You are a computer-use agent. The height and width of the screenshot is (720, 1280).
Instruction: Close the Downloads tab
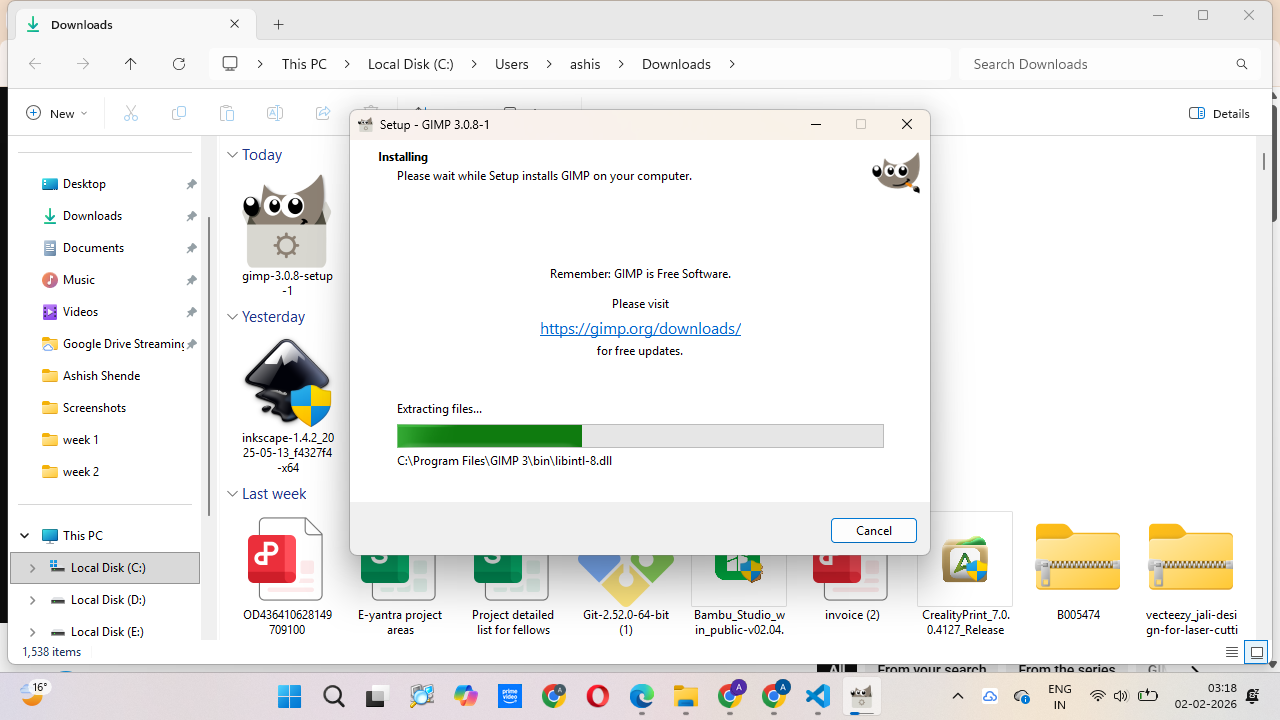(x=235, y=24)
